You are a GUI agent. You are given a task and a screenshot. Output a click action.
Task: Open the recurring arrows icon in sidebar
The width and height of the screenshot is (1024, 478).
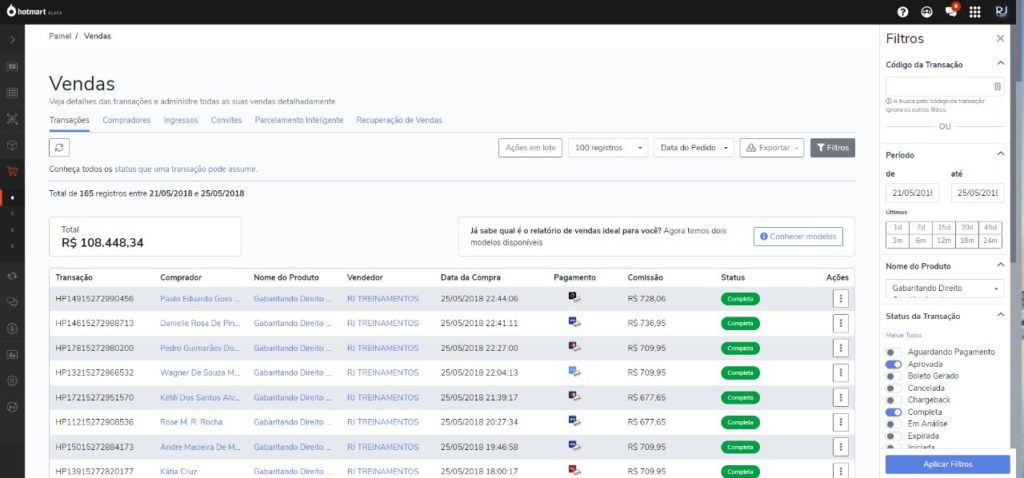coord(12,276)
